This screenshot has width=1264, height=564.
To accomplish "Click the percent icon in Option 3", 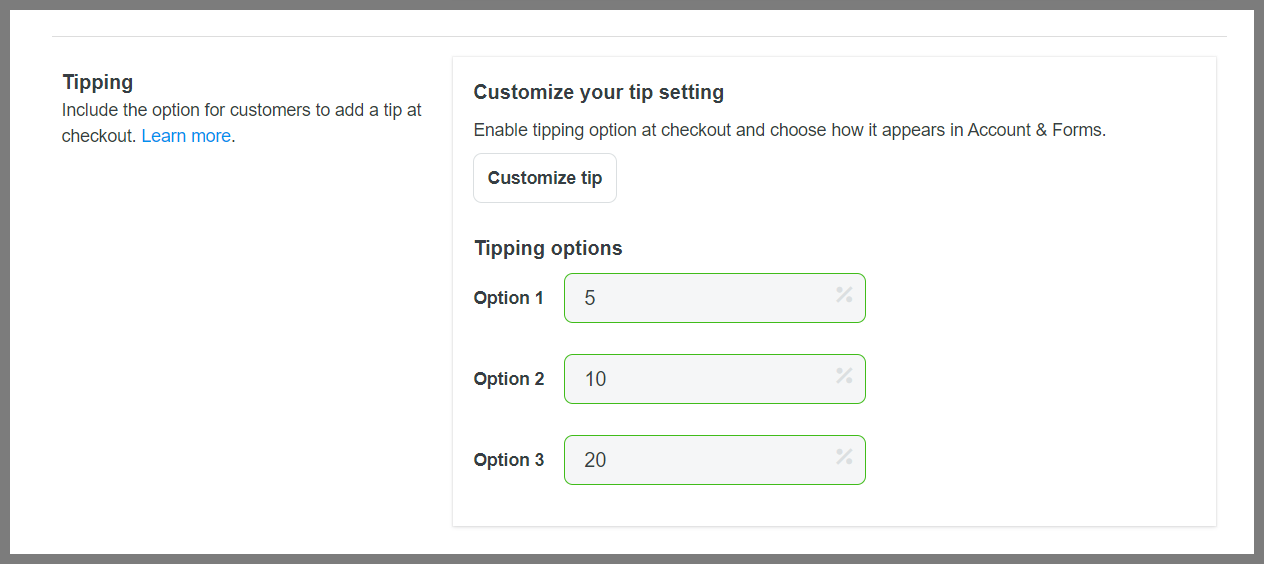I will 844,457.
